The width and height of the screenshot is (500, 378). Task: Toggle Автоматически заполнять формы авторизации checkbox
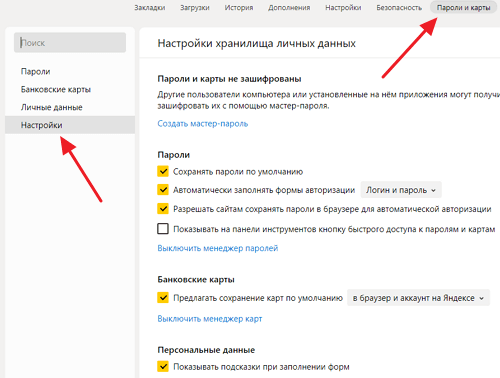tap(163, 190)
